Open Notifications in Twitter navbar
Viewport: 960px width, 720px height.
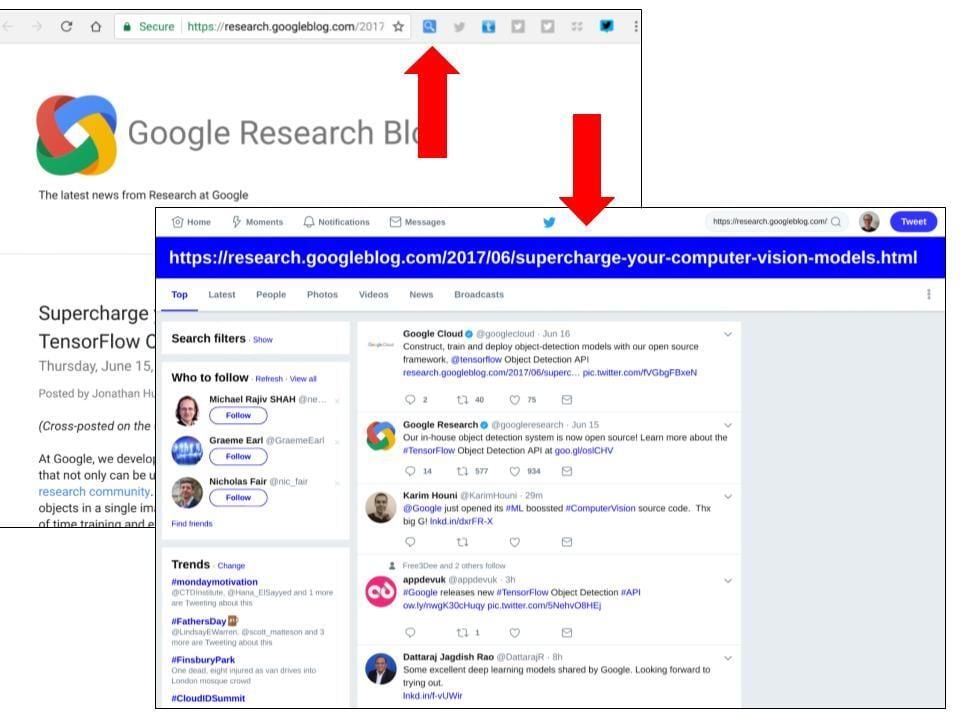point(337,222)
